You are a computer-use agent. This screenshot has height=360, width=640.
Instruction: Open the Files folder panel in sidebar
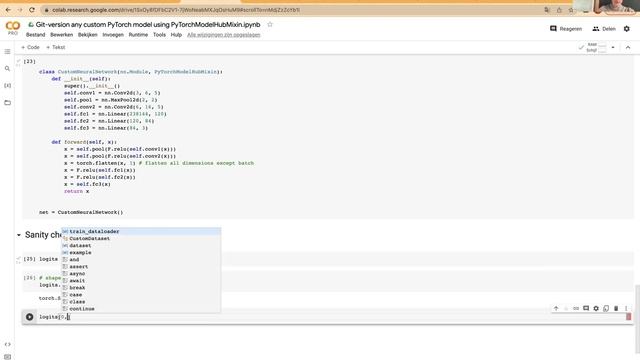click(x=7, y=102)
